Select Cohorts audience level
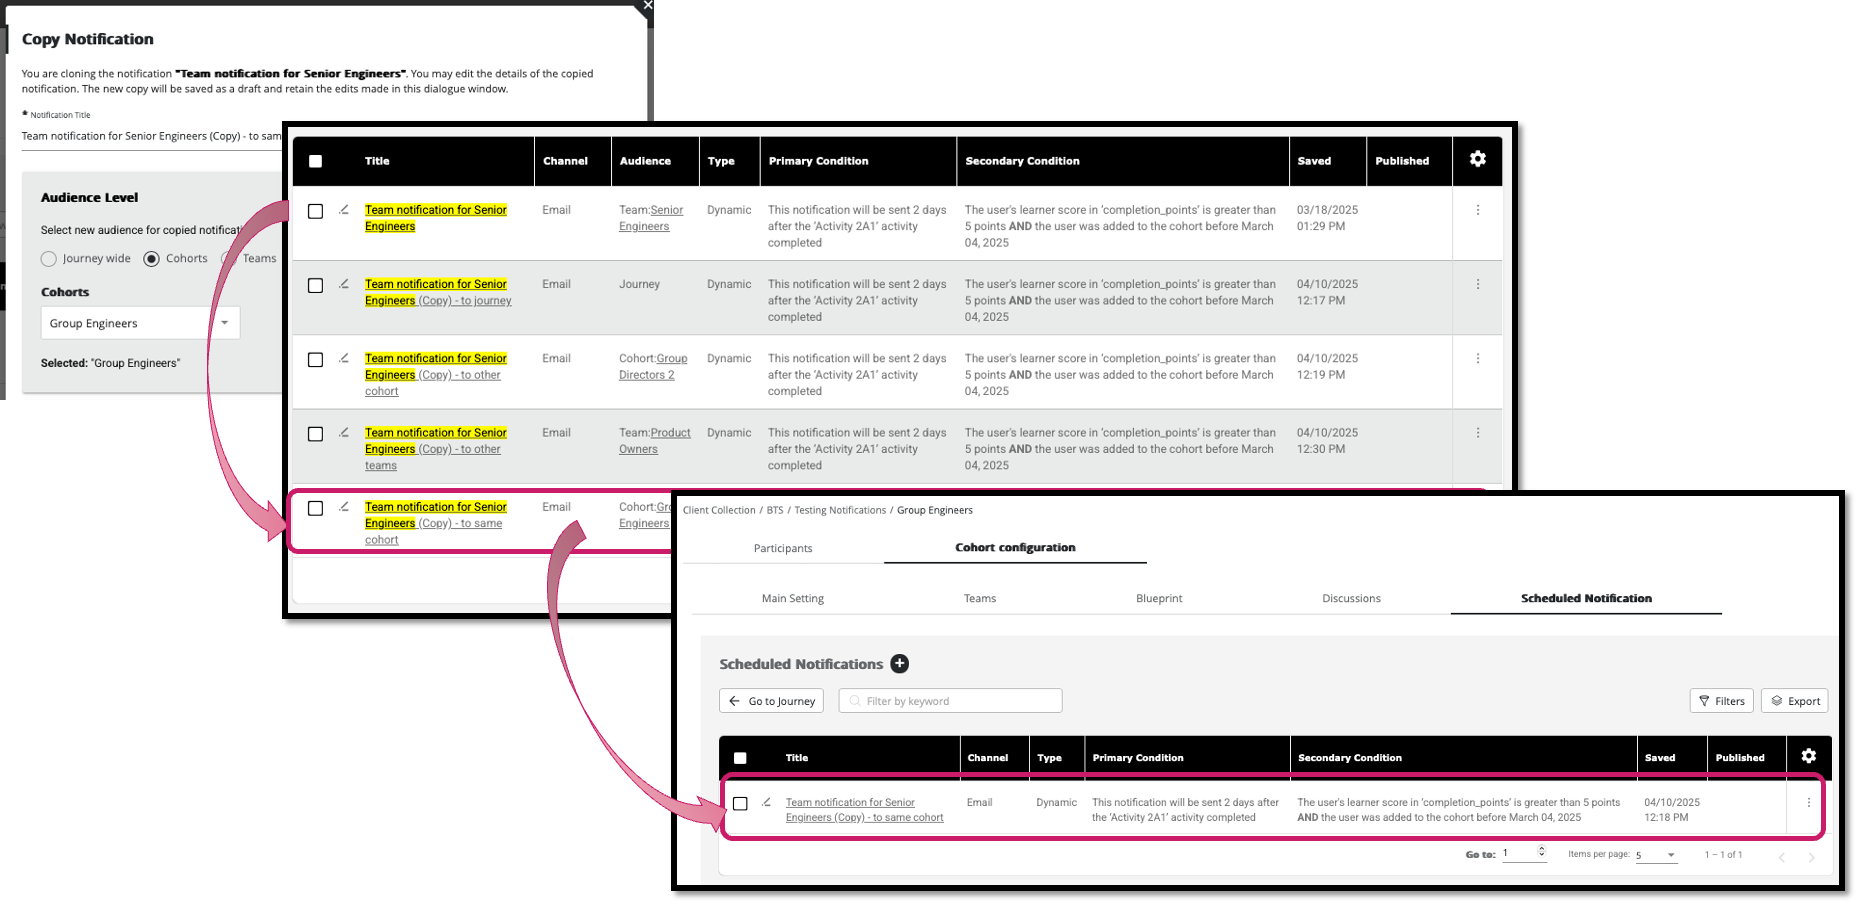Viewport: 1858px width, 904px height. tap(151, 259)
